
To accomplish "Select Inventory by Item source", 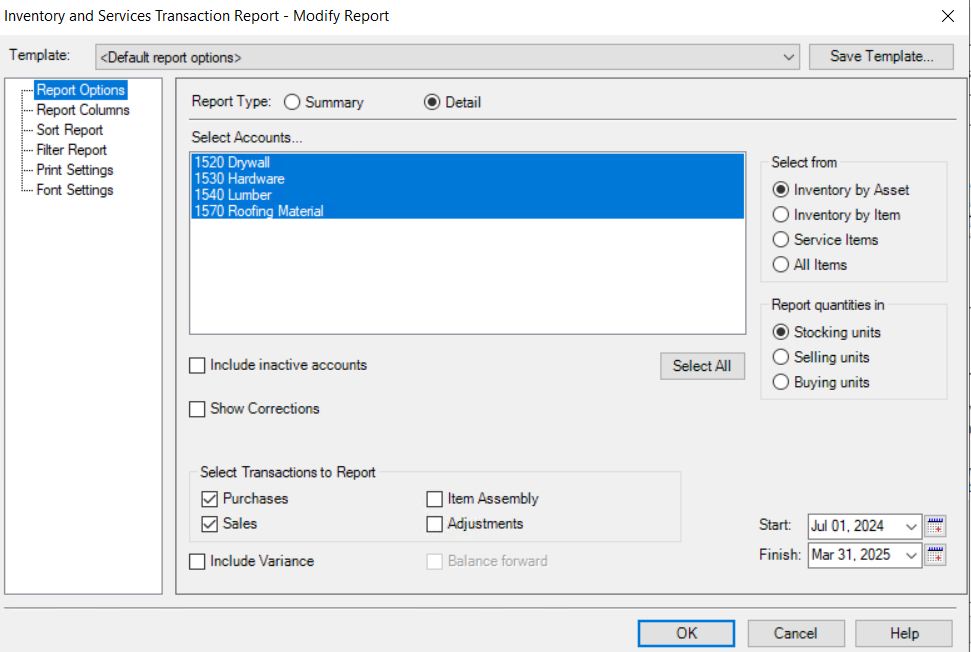I will [780, 214].
